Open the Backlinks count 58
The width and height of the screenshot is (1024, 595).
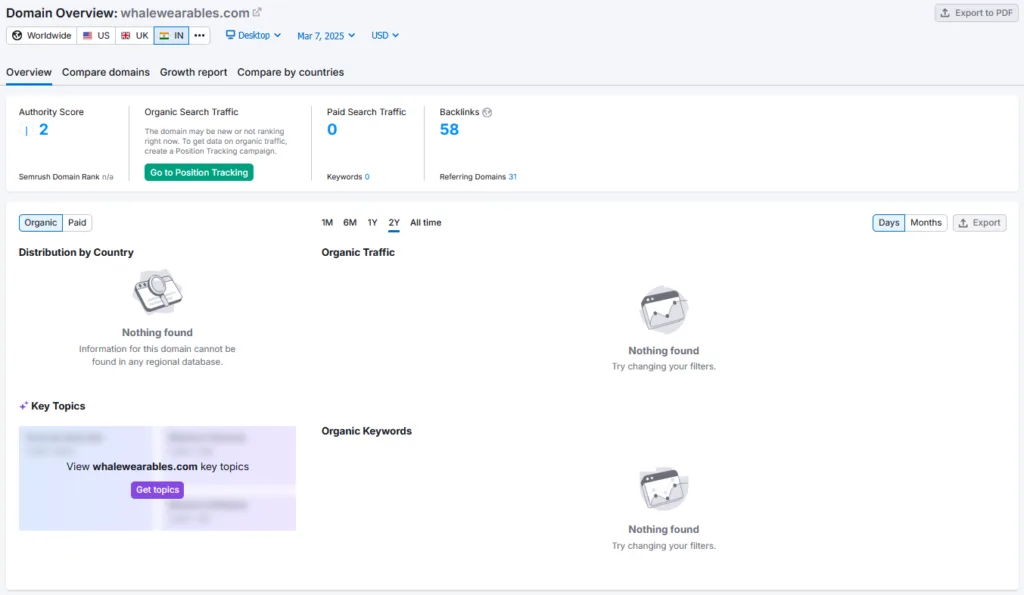449,130
